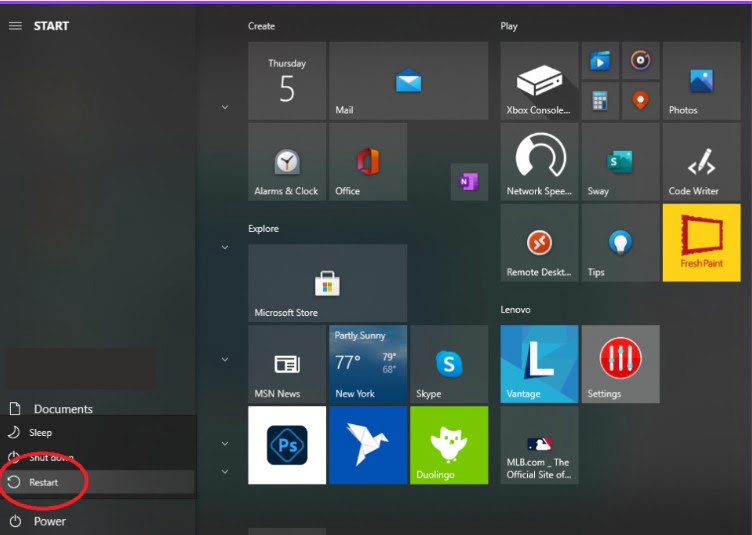Launch the Fresh Paint tile

coord(702,243)
